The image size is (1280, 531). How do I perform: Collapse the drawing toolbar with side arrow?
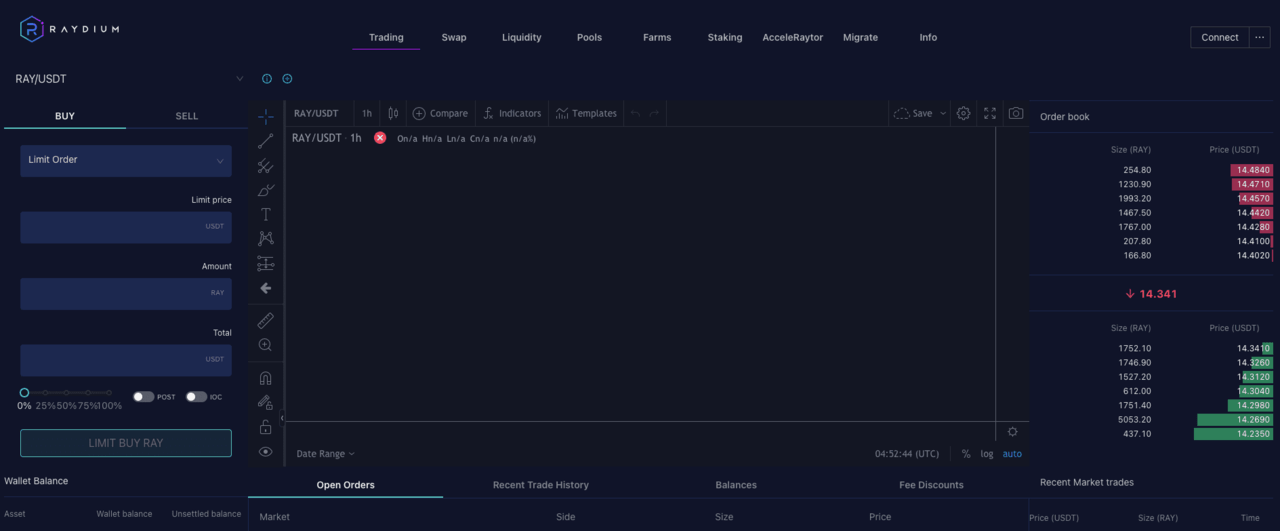pos(281,418)
